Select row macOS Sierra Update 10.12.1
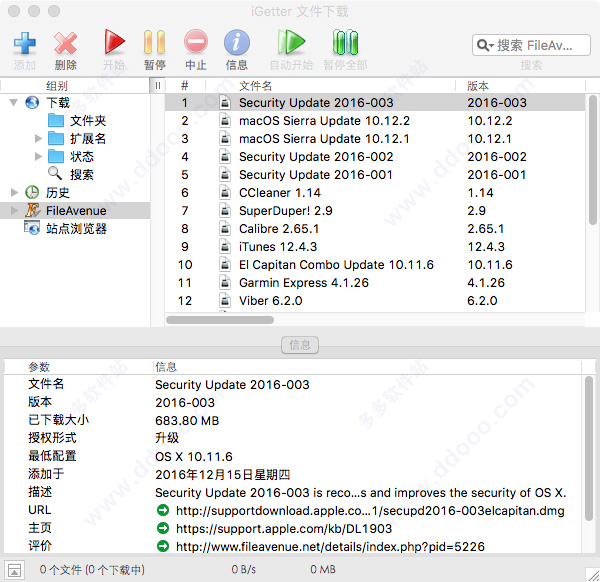 pos(375,139)
